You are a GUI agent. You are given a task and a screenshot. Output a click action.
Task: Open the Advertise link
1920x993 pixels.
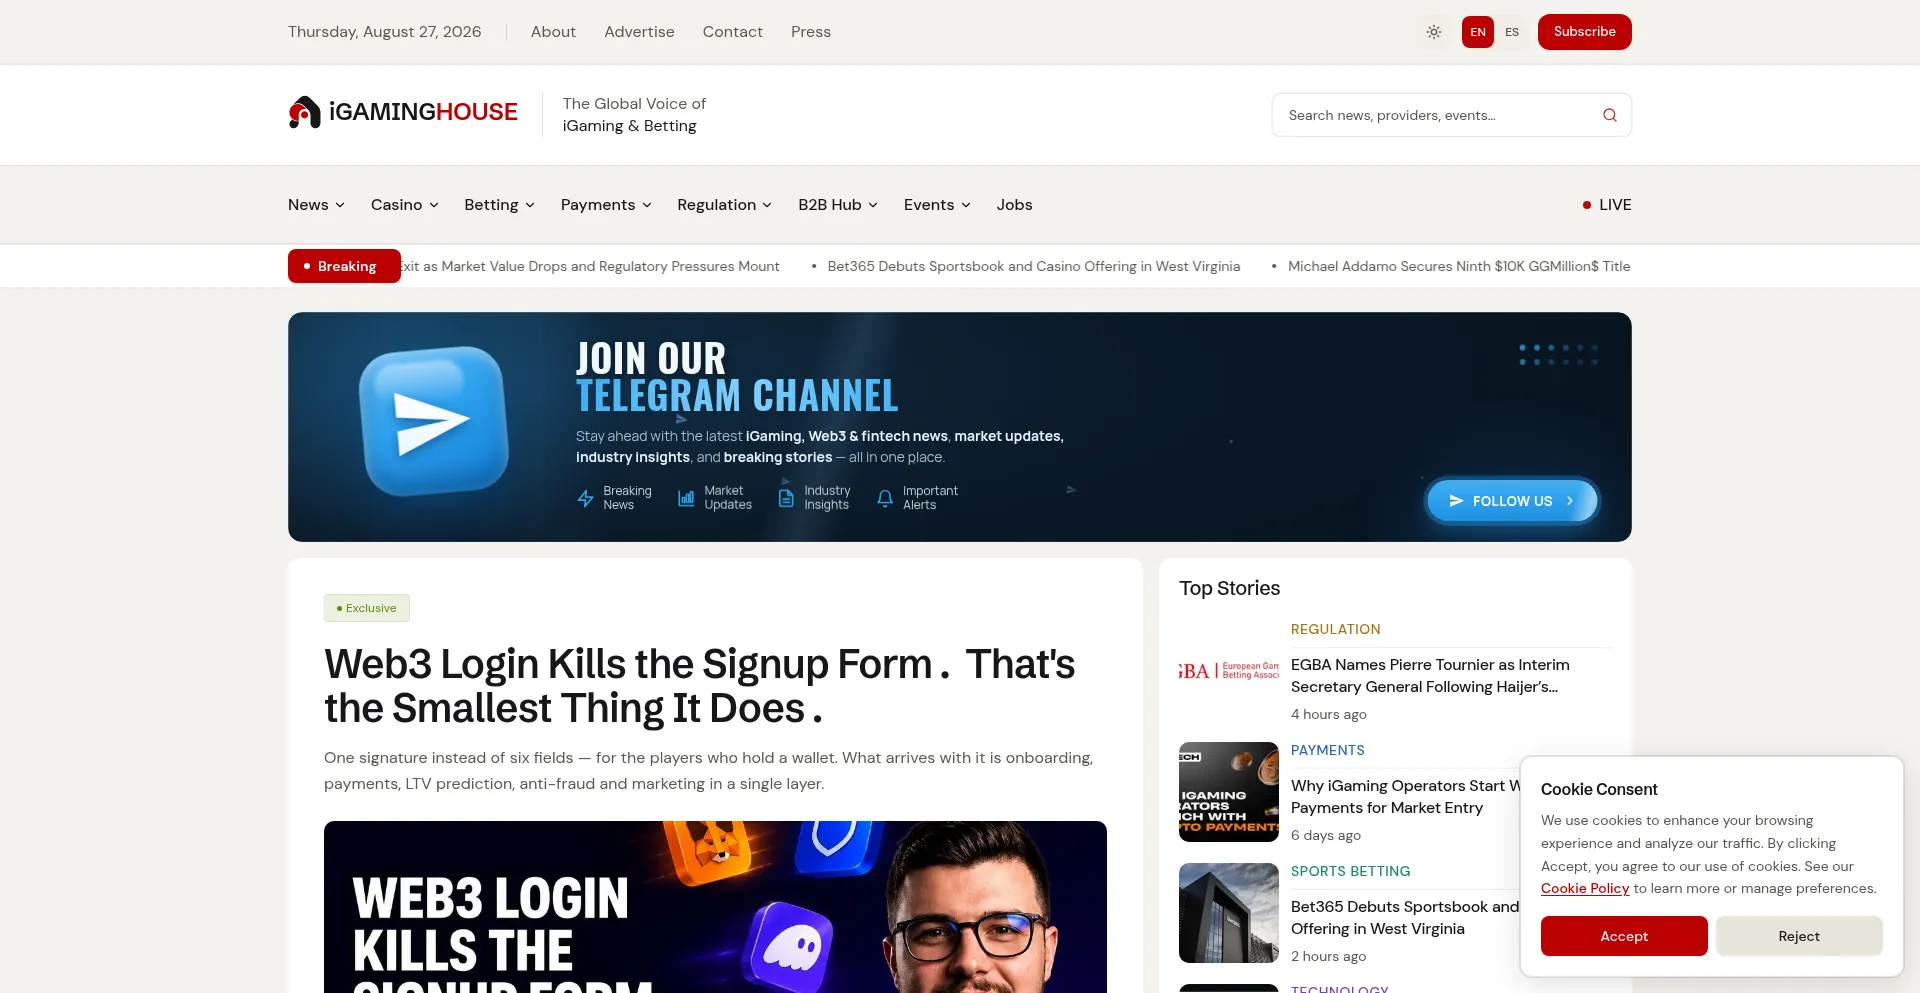pyautogui.click(x=639, y=32)
